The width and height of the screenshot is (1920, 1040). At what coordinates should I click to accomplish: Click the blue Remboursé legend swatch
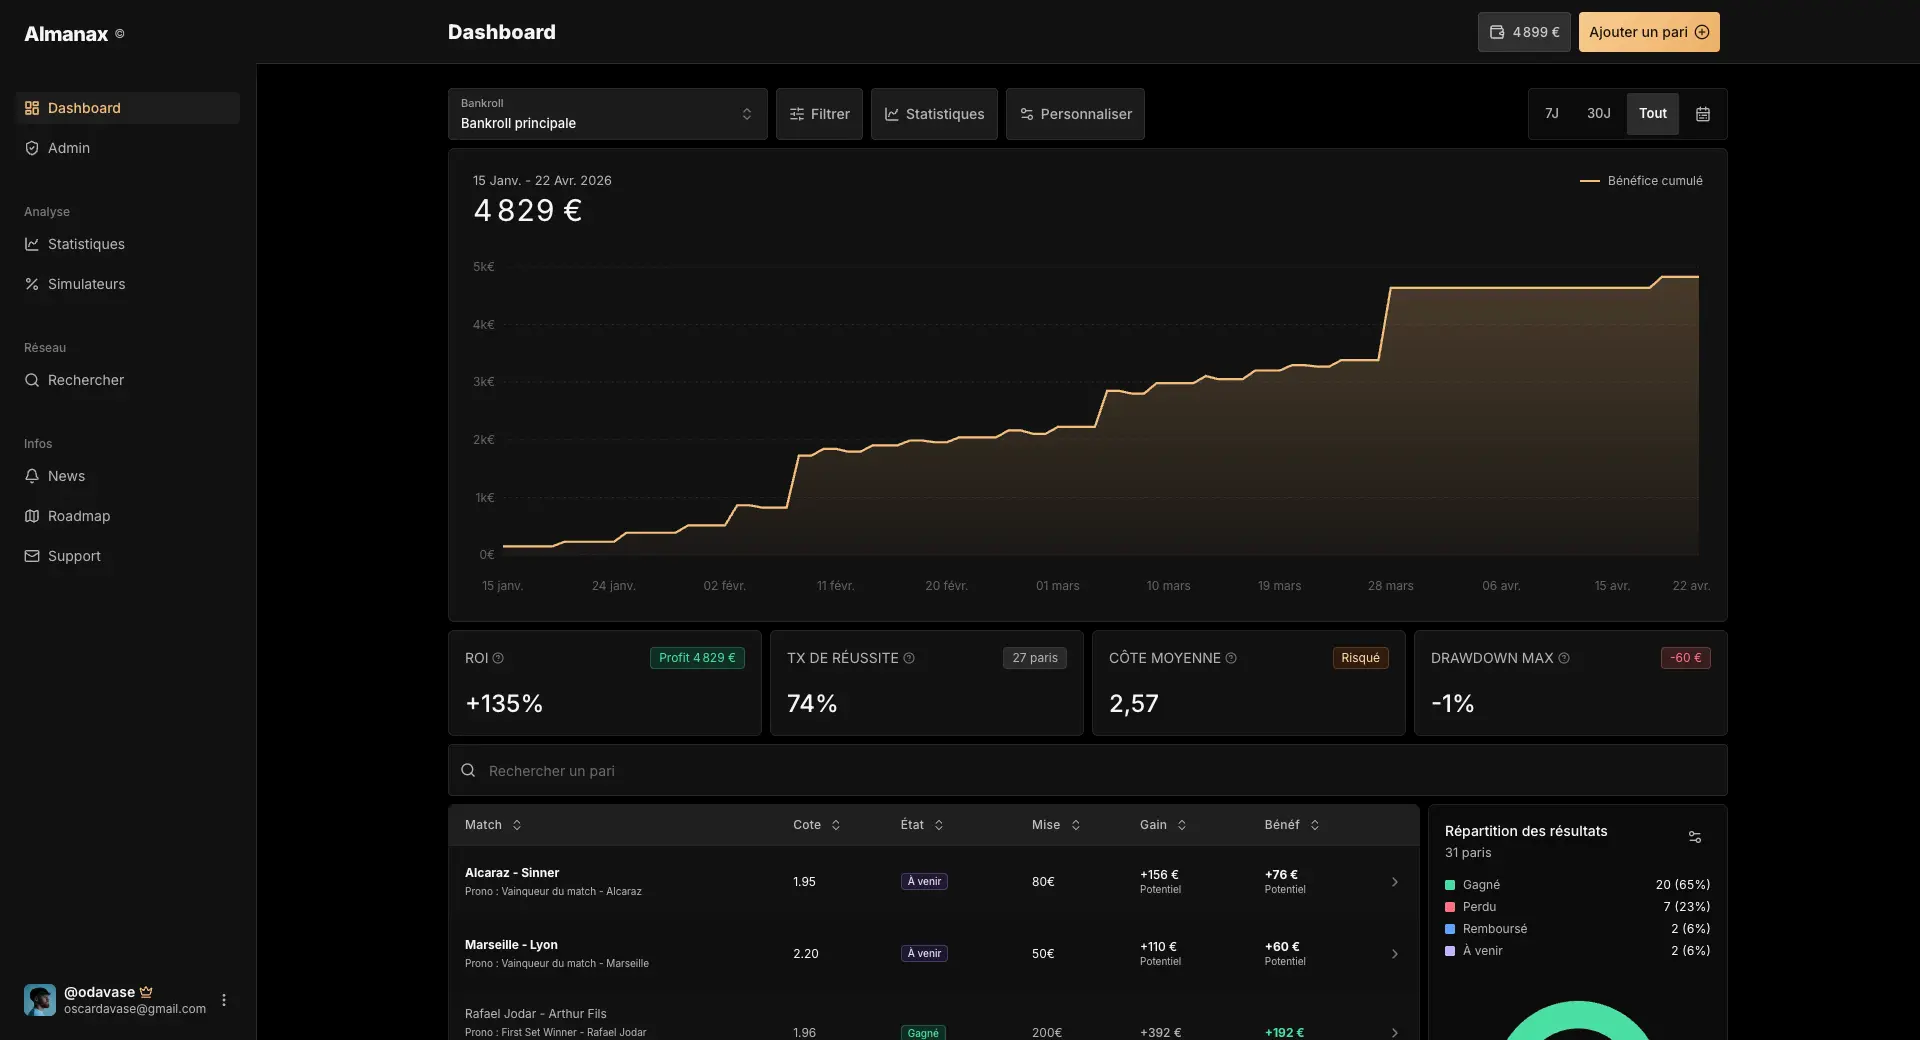pos(1450,929)
